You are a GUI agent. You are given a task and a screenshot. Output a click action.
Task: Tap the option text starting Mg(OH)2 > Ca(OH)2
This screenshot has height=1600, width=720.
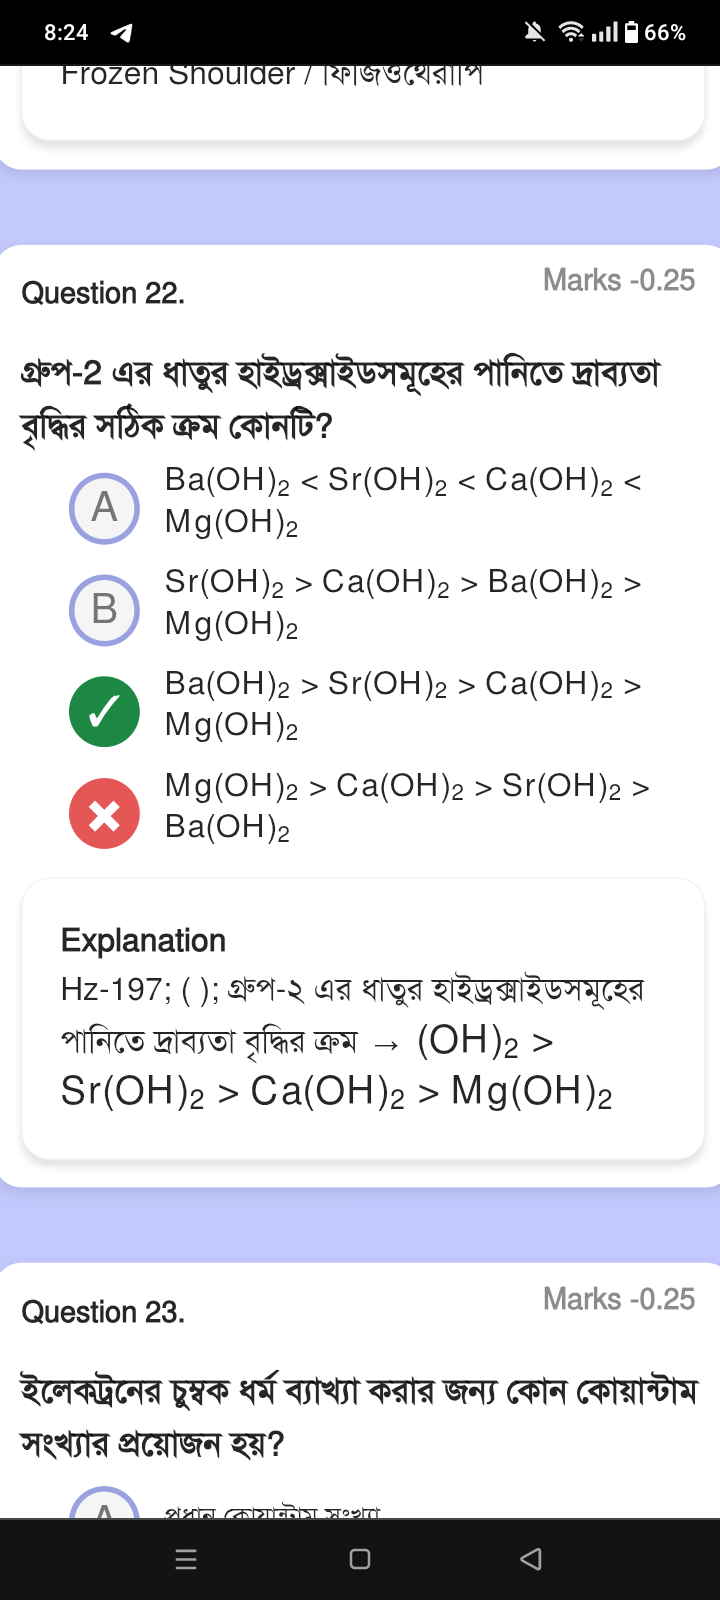(406, 806)
